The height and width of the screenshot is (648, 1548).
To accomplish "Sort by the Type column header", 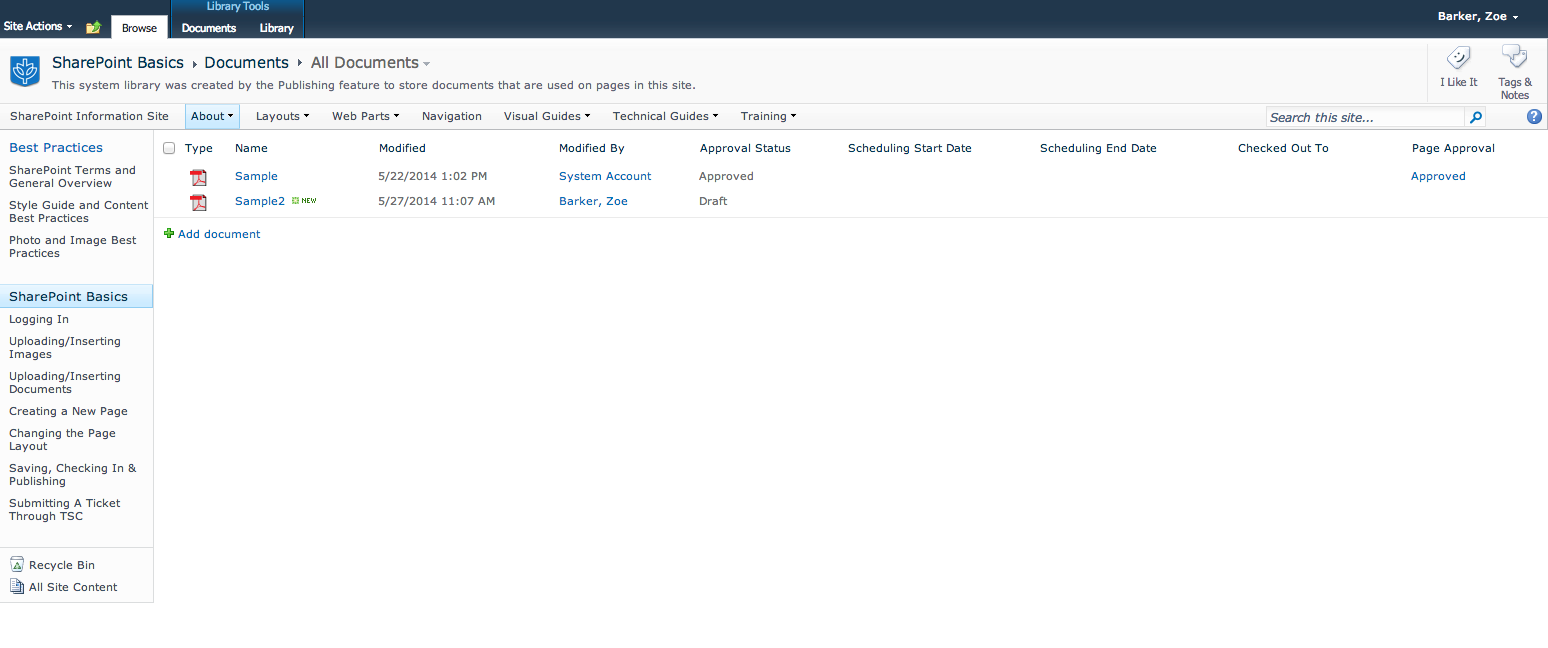I will pos(199,148).
